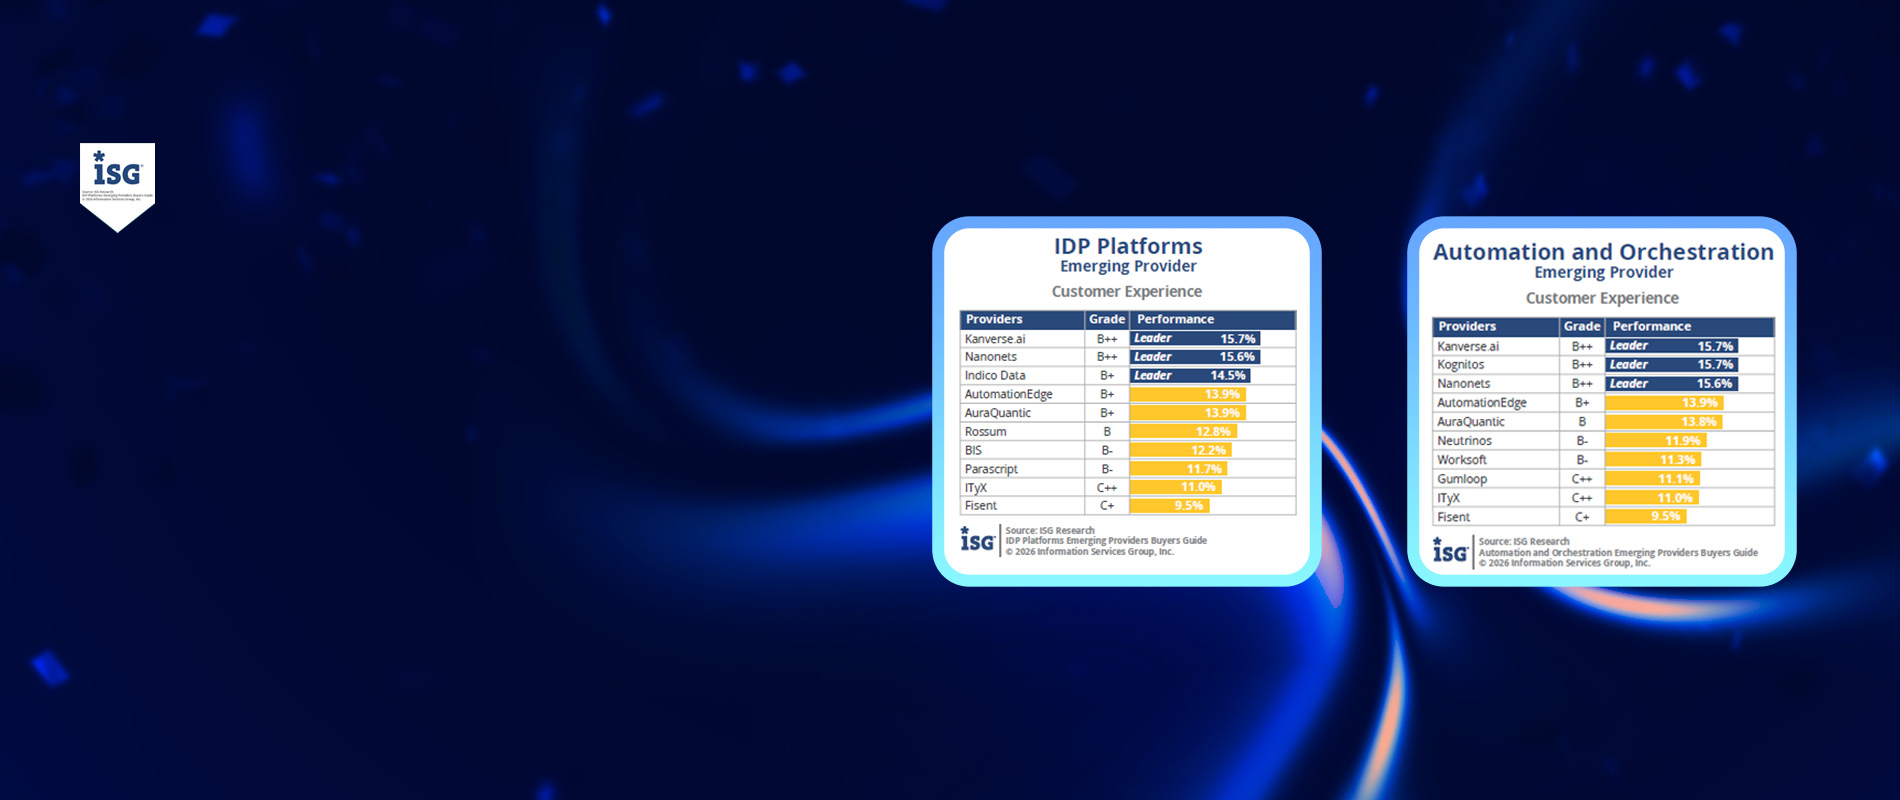Image resolution: width=1900 pixels, height=800 pixels.
Task: Click the "15.7%" value for Kognitos
Action: 1715,365
